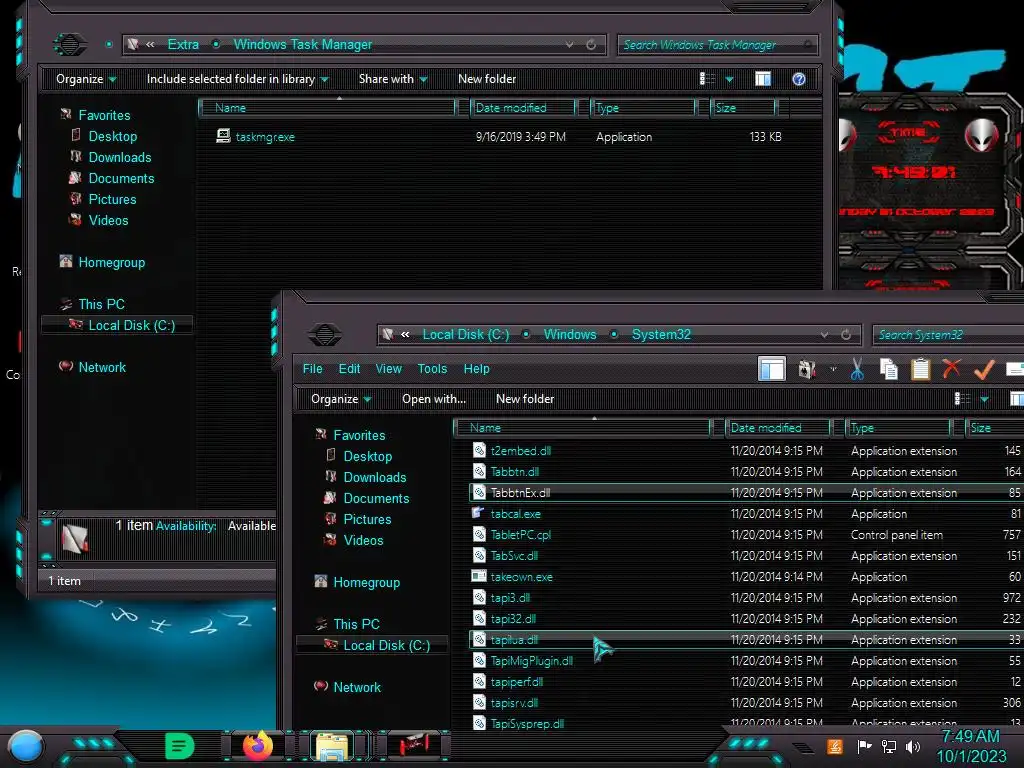Click the Search System32 field
The image size is (1024, 768).
pos(947,335)
